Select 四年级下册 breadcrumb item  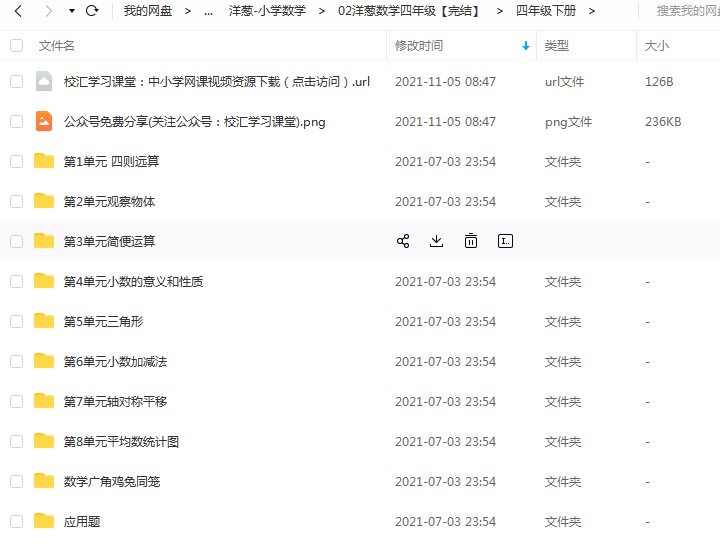click(546, 11)
